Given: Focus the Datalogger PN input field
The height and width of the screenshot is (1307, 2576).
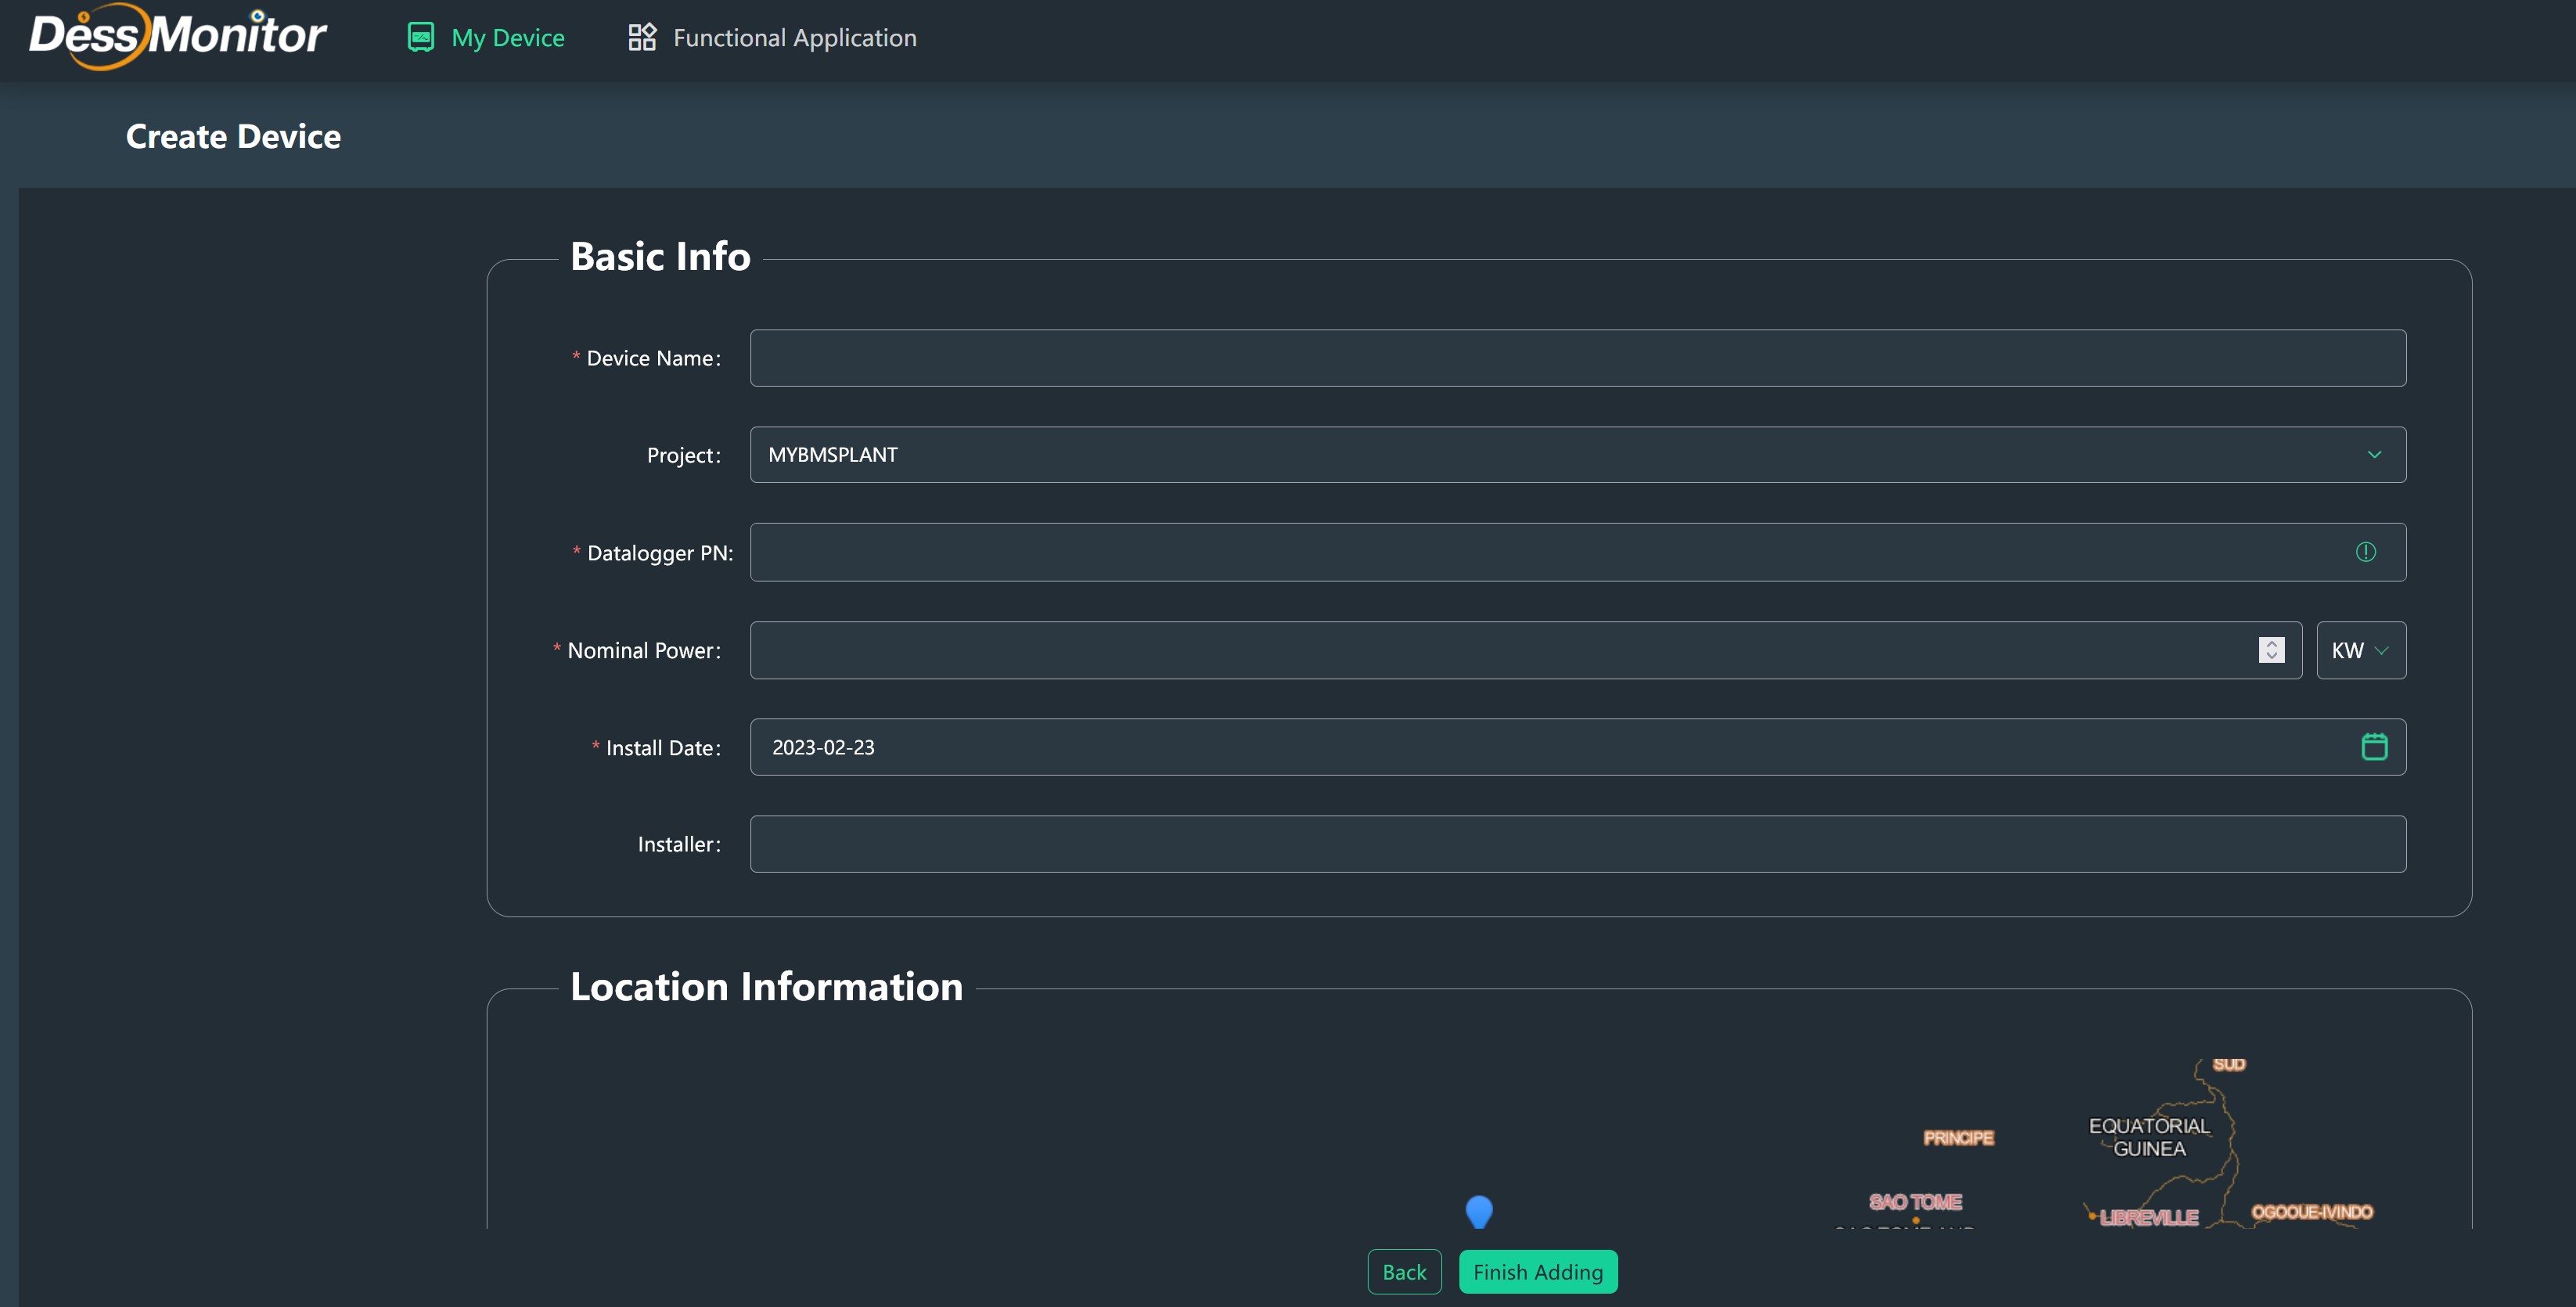Looking at the screenshot, I should 1540,552.
